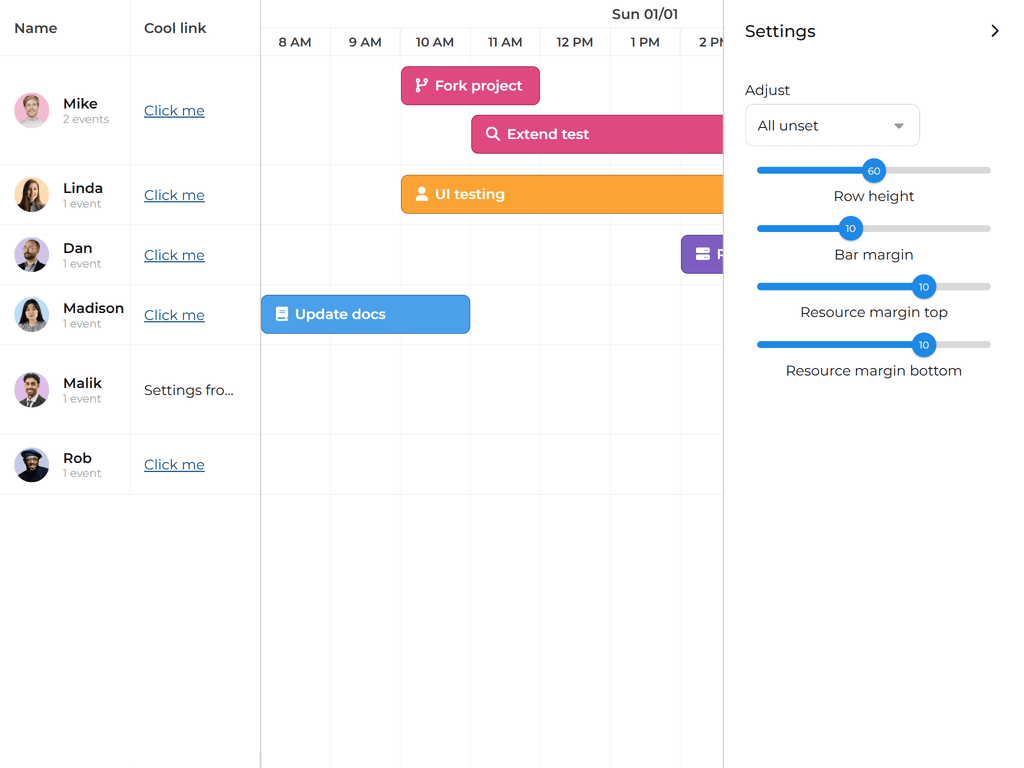The width and height of the screenshot is (1024, 768).
Task: Click the fork icon on Fork project event
Action: tap(422, 86)
